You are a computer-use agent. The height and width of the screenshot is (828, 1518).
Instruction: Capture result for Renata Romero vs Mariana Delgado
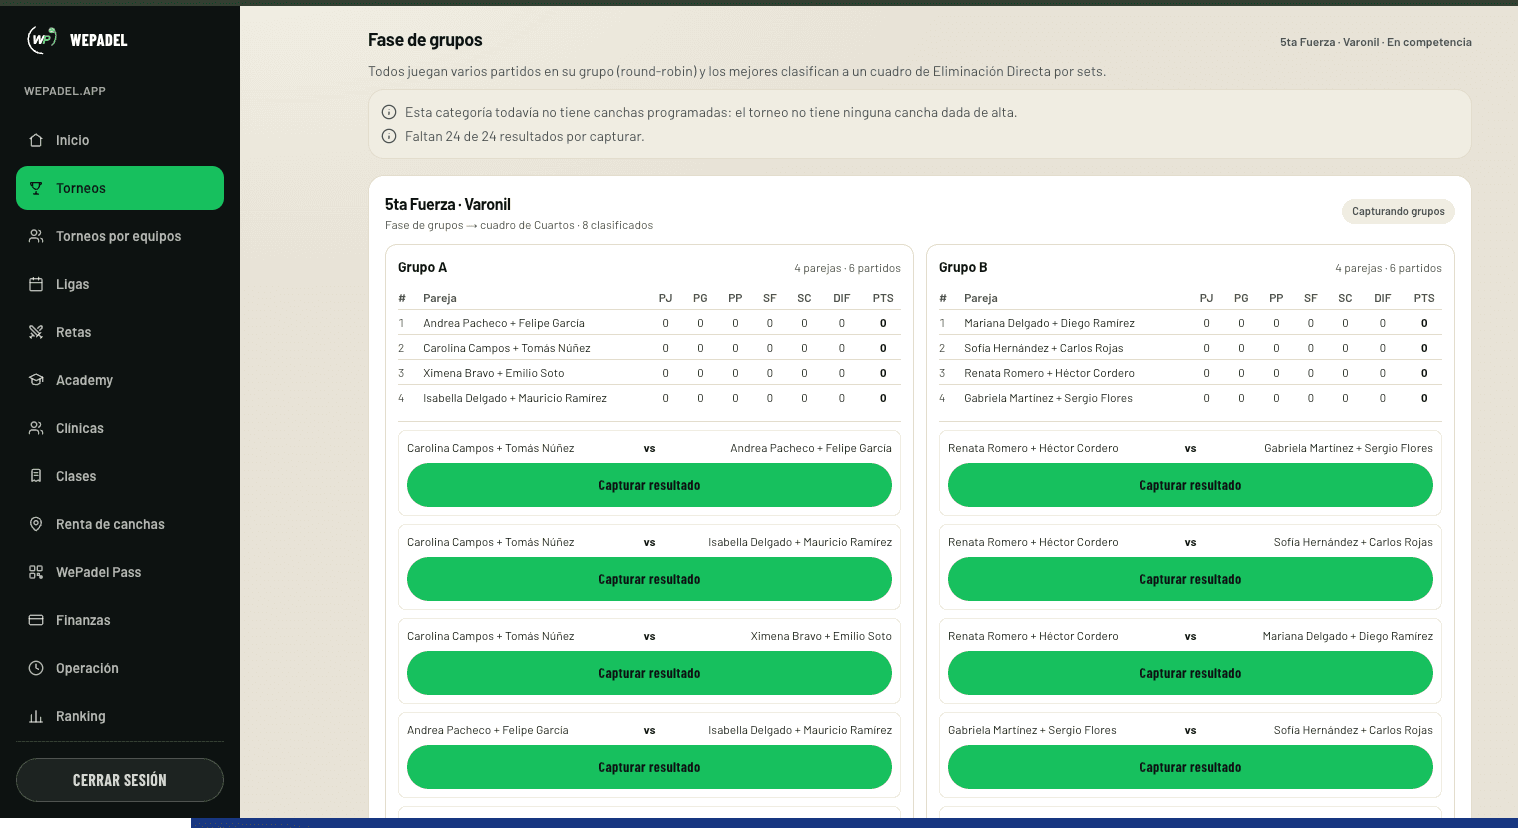1190,673
